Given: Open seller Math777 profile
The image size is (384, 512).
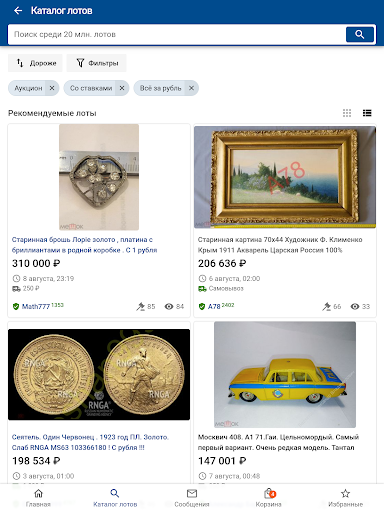Looking at the screenshot, I should [x=36, y=306].
